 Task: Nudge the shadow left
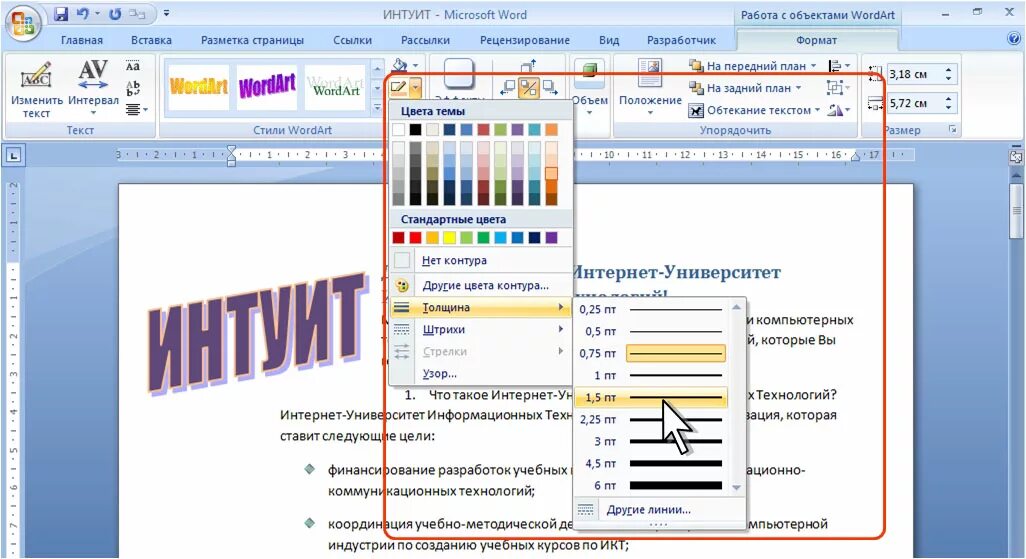tap(508, 87)
